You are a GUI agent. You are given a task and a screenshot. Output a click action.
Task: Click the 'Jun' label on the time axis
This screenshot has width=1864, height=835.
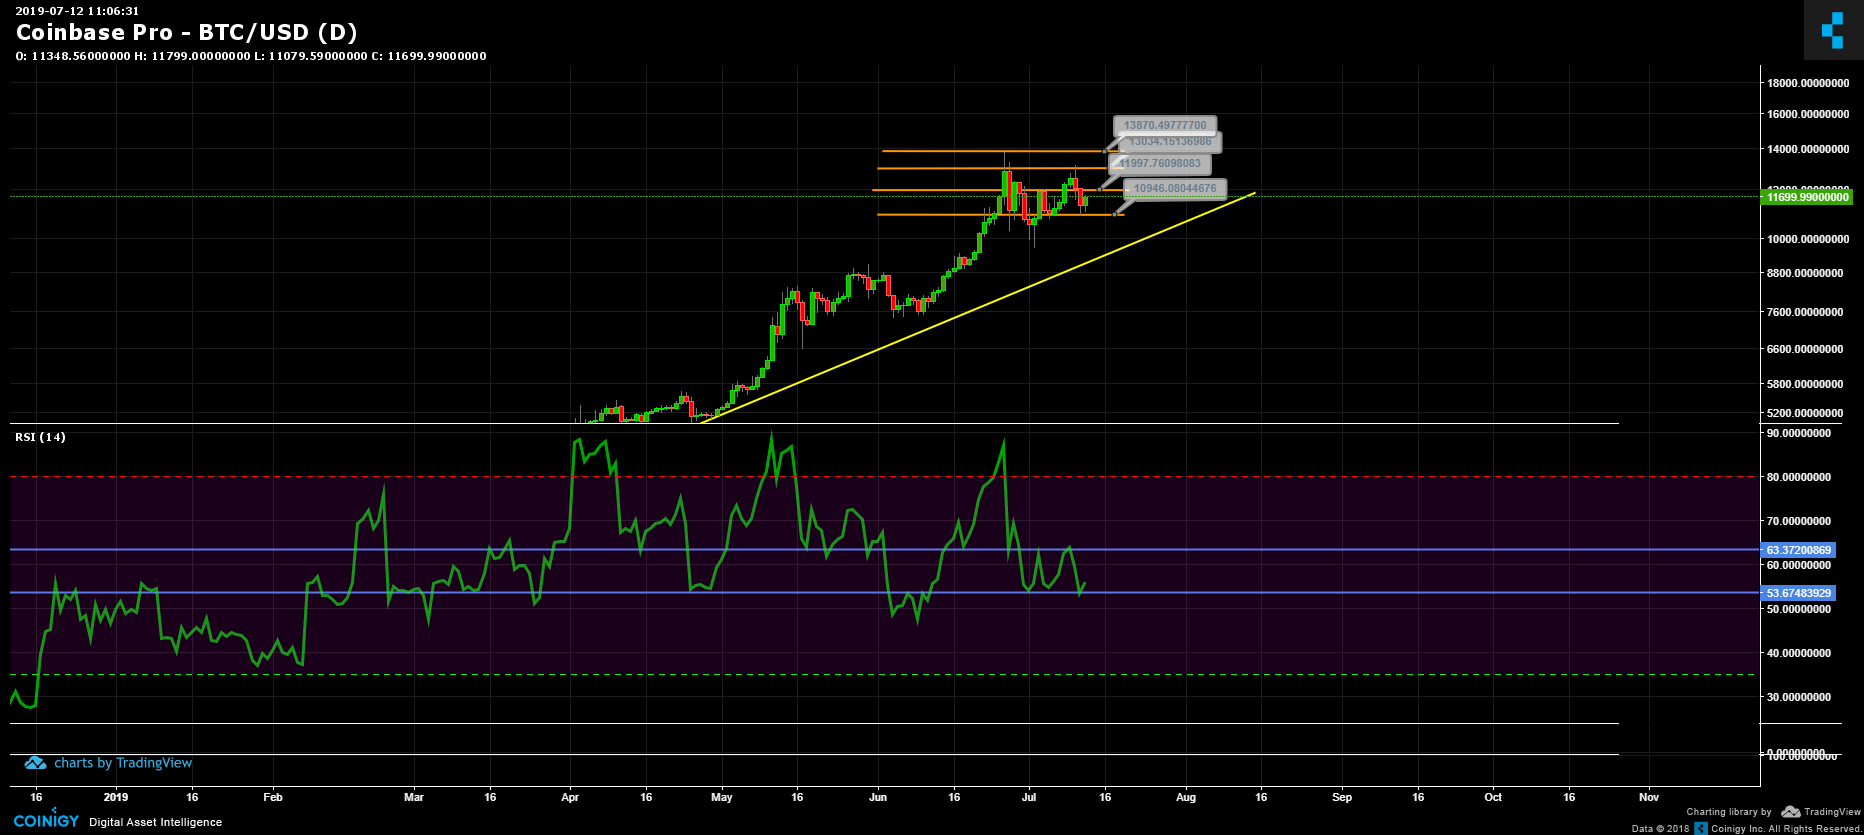(878, 797)
